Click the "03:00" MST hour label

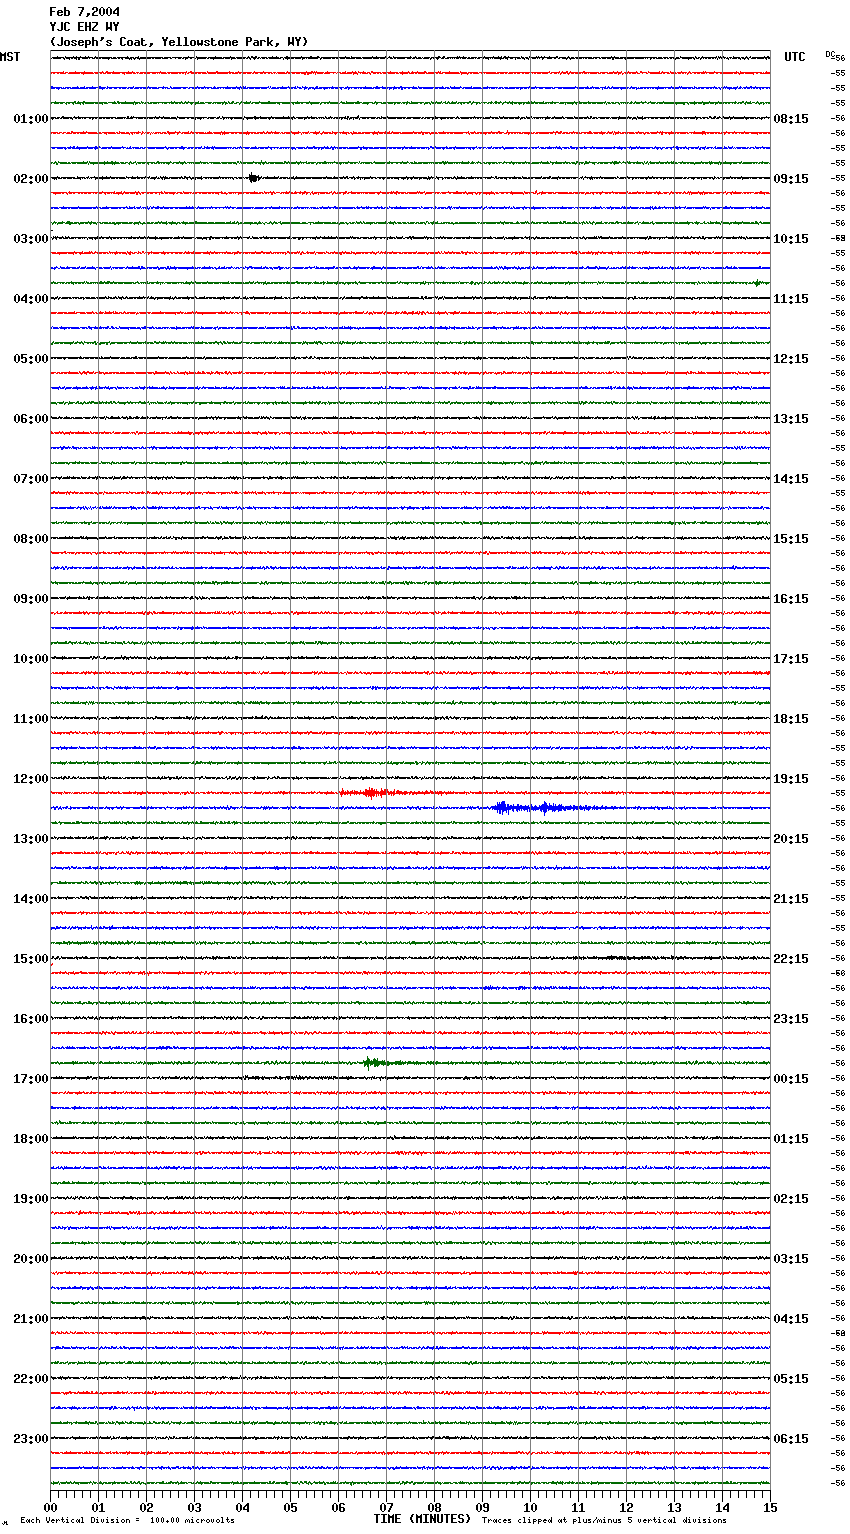[x=31, y=239]
